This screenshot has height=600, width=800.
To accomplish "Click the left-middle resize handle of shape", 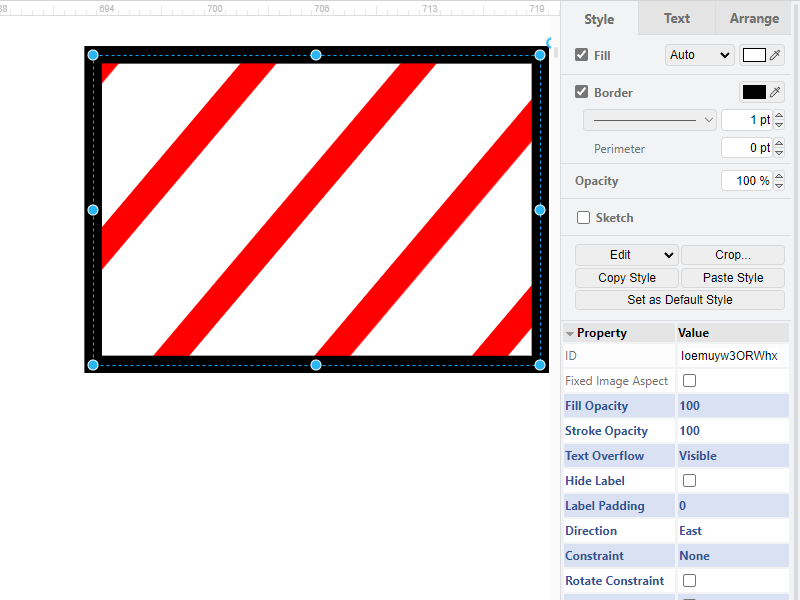I will pyautogui.click(x=93, y=210).
